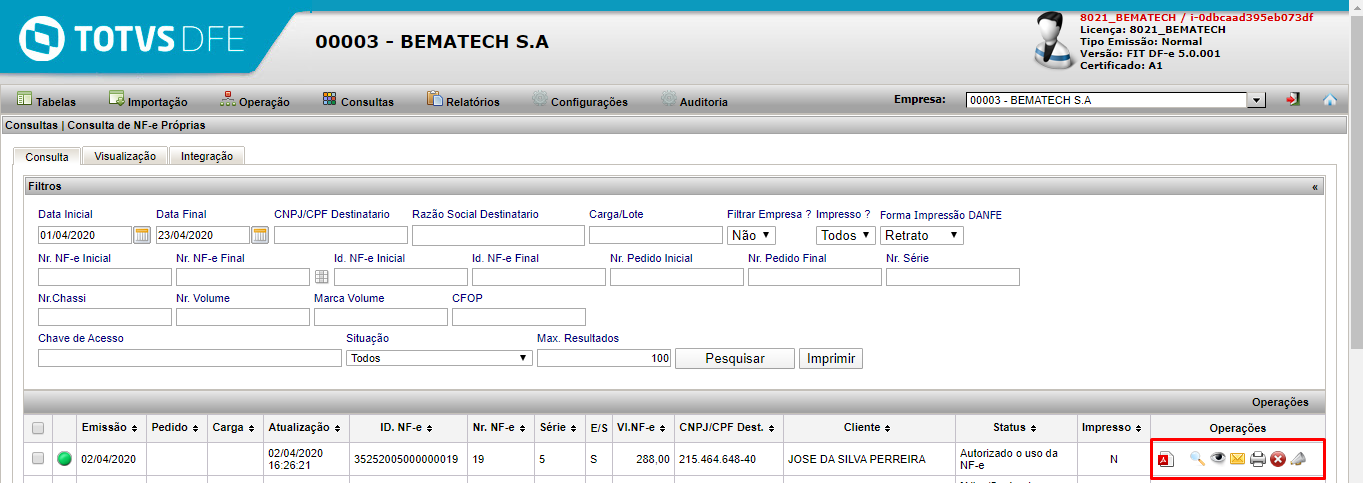Viewport: 1363px width, 483px height.
Task: Click the Chave de Acesso field
Action: click(190, 358)
